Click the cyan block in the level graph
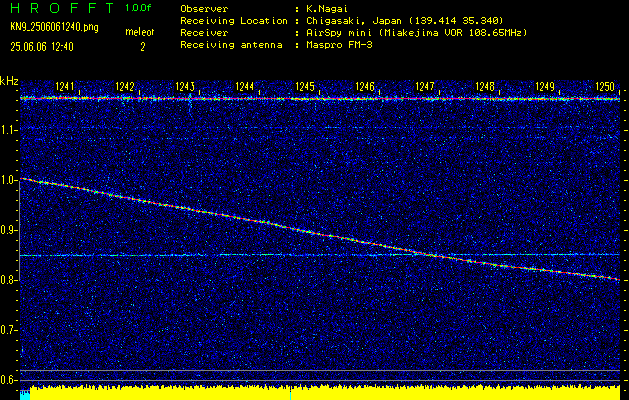The image size is (629, 400). pyautogui.click(x=25, y=395)
